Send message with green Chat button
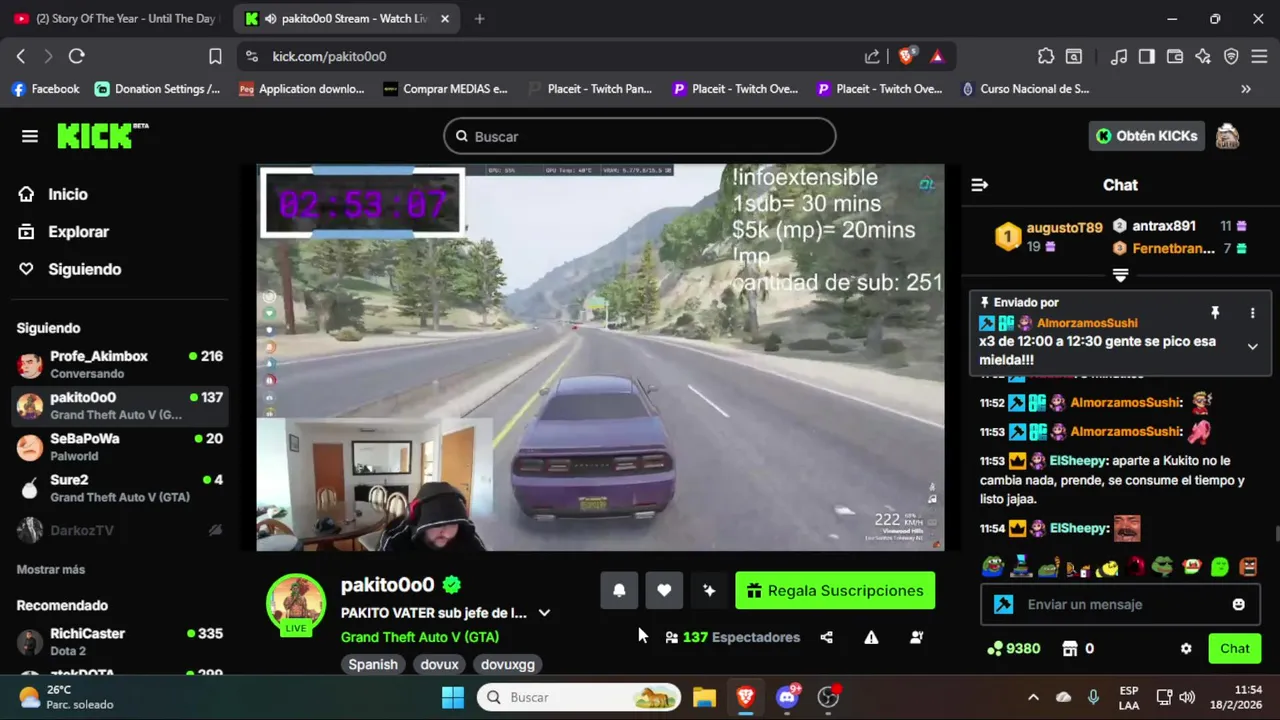This screenshot has width=1280, height=720. tap(1234, 648)
